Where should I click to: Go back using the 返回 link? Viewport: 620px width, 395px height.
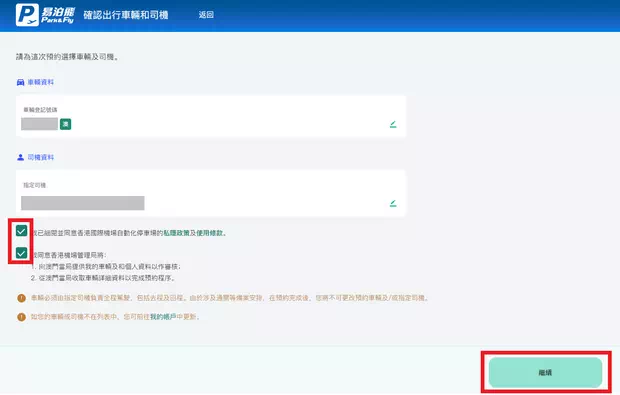206,15
